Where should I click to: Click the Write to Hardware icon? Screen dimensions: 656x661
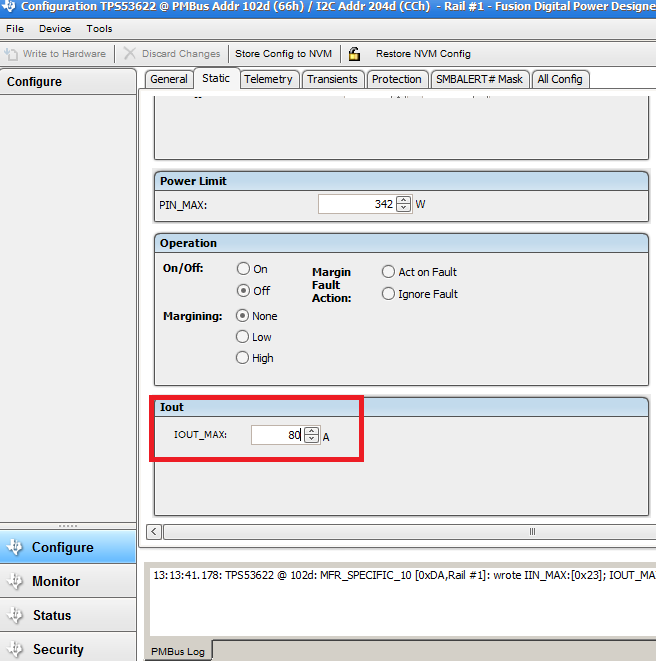click(11, 54)
